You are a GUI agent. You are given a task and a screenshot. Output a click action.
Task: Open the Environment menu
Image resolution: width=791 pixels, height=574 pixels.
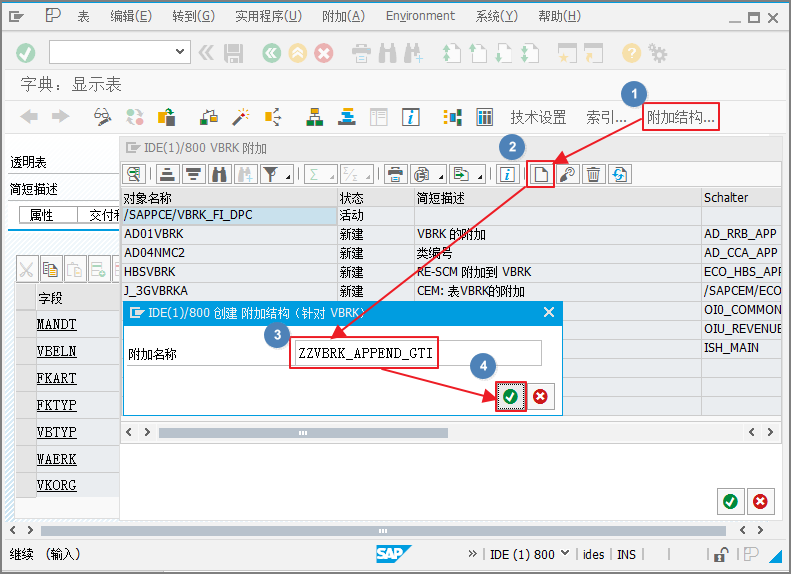pos(420,16)
